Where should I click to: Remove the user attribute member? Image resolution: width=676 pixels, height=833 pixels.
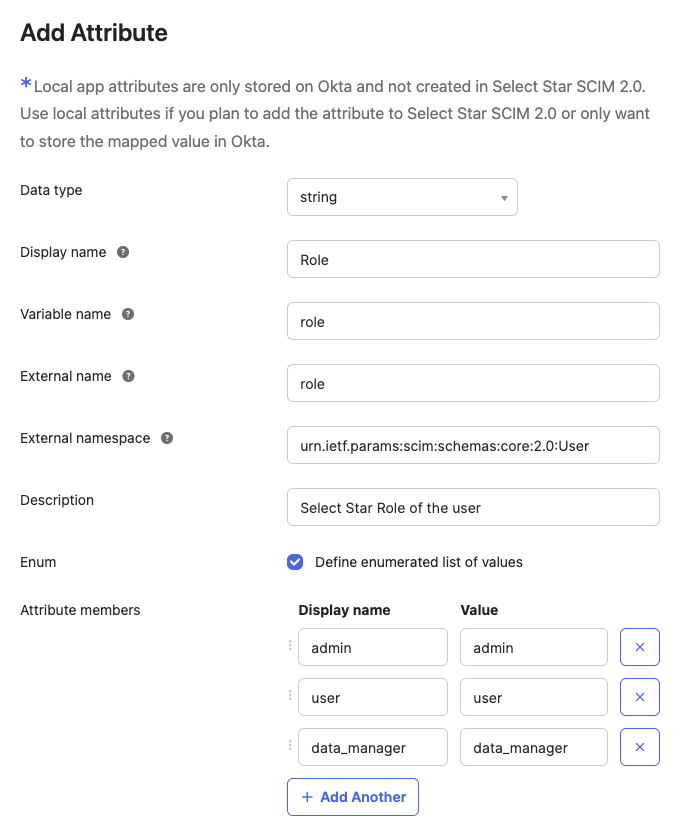pyautogui.click(x=640, y=697)
